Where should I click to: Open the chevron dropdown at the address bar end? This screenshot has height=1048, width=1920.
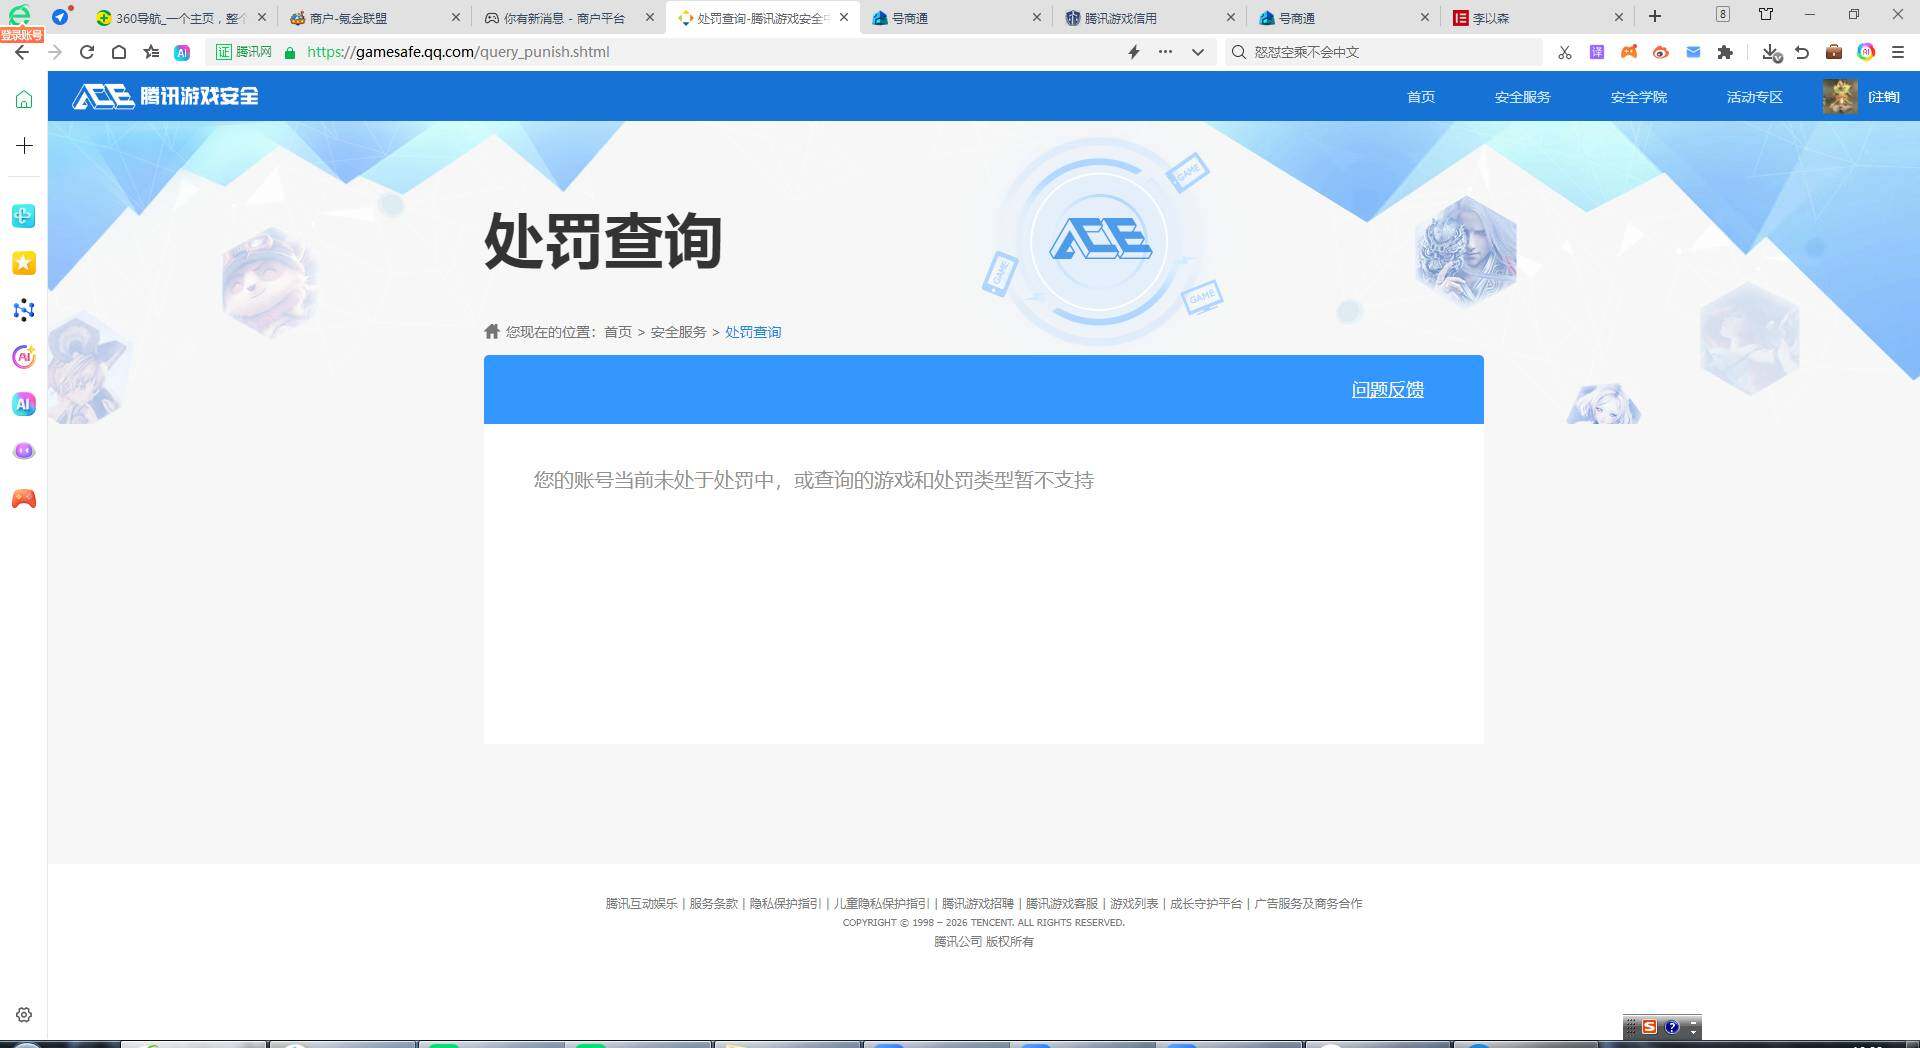(x=1197, y=52)
